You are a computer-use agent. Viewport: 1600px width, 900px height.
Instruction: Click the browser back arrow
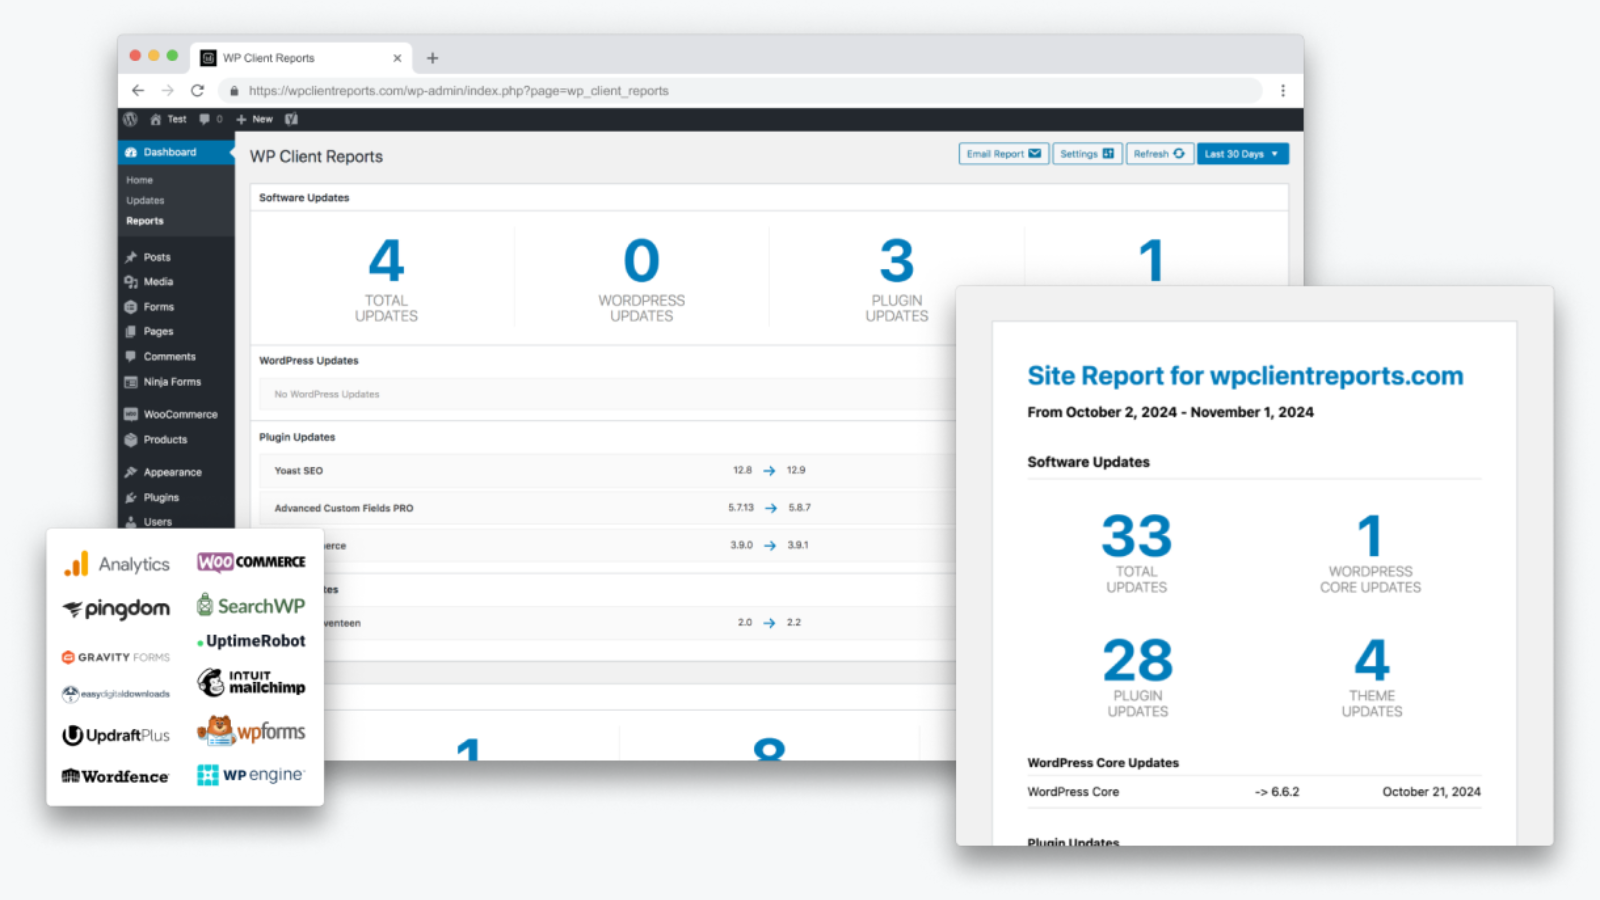138,90
